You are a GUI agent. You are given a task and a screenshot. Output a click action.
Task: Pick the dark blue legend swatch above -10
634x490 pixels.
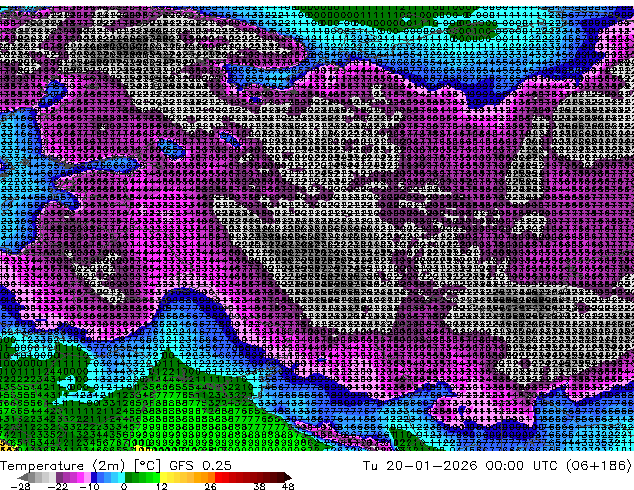tap(94, 477)
